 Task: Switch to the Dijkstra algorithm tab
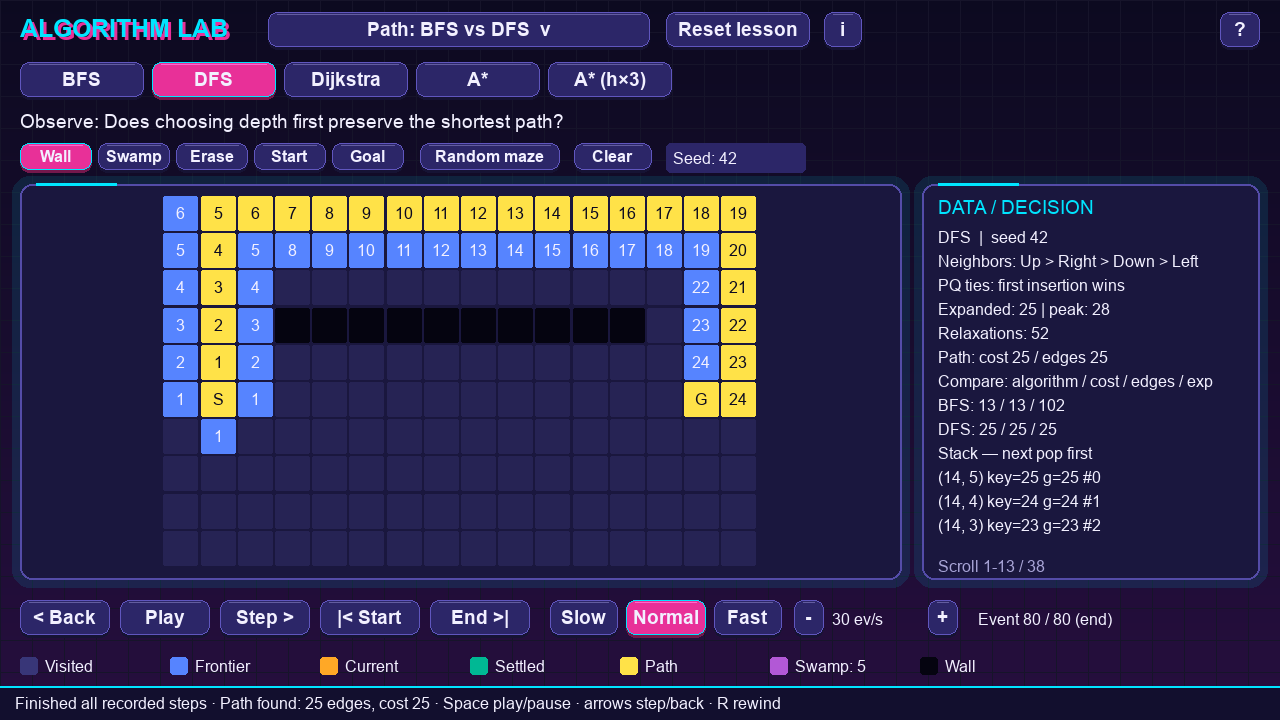(x=346, y=80)
